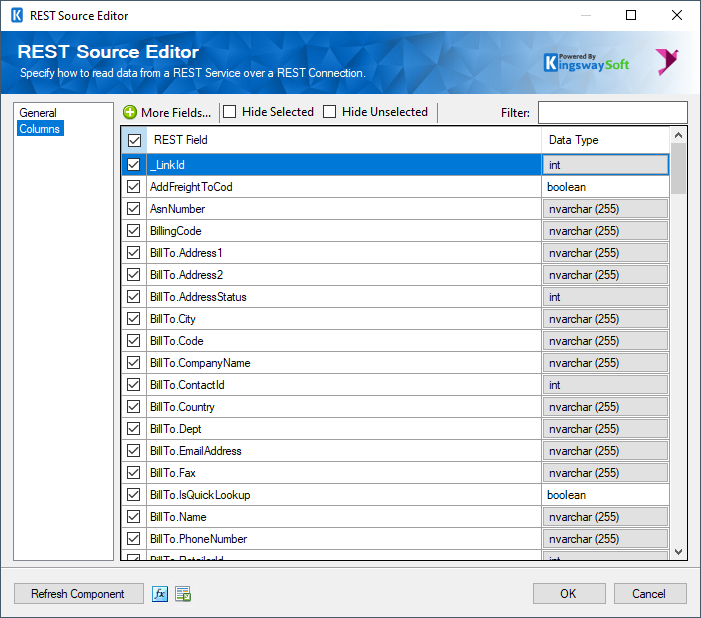Viewport: 701px width, 618px height.
Task: Select the Columns page
Action: [40, 129]
